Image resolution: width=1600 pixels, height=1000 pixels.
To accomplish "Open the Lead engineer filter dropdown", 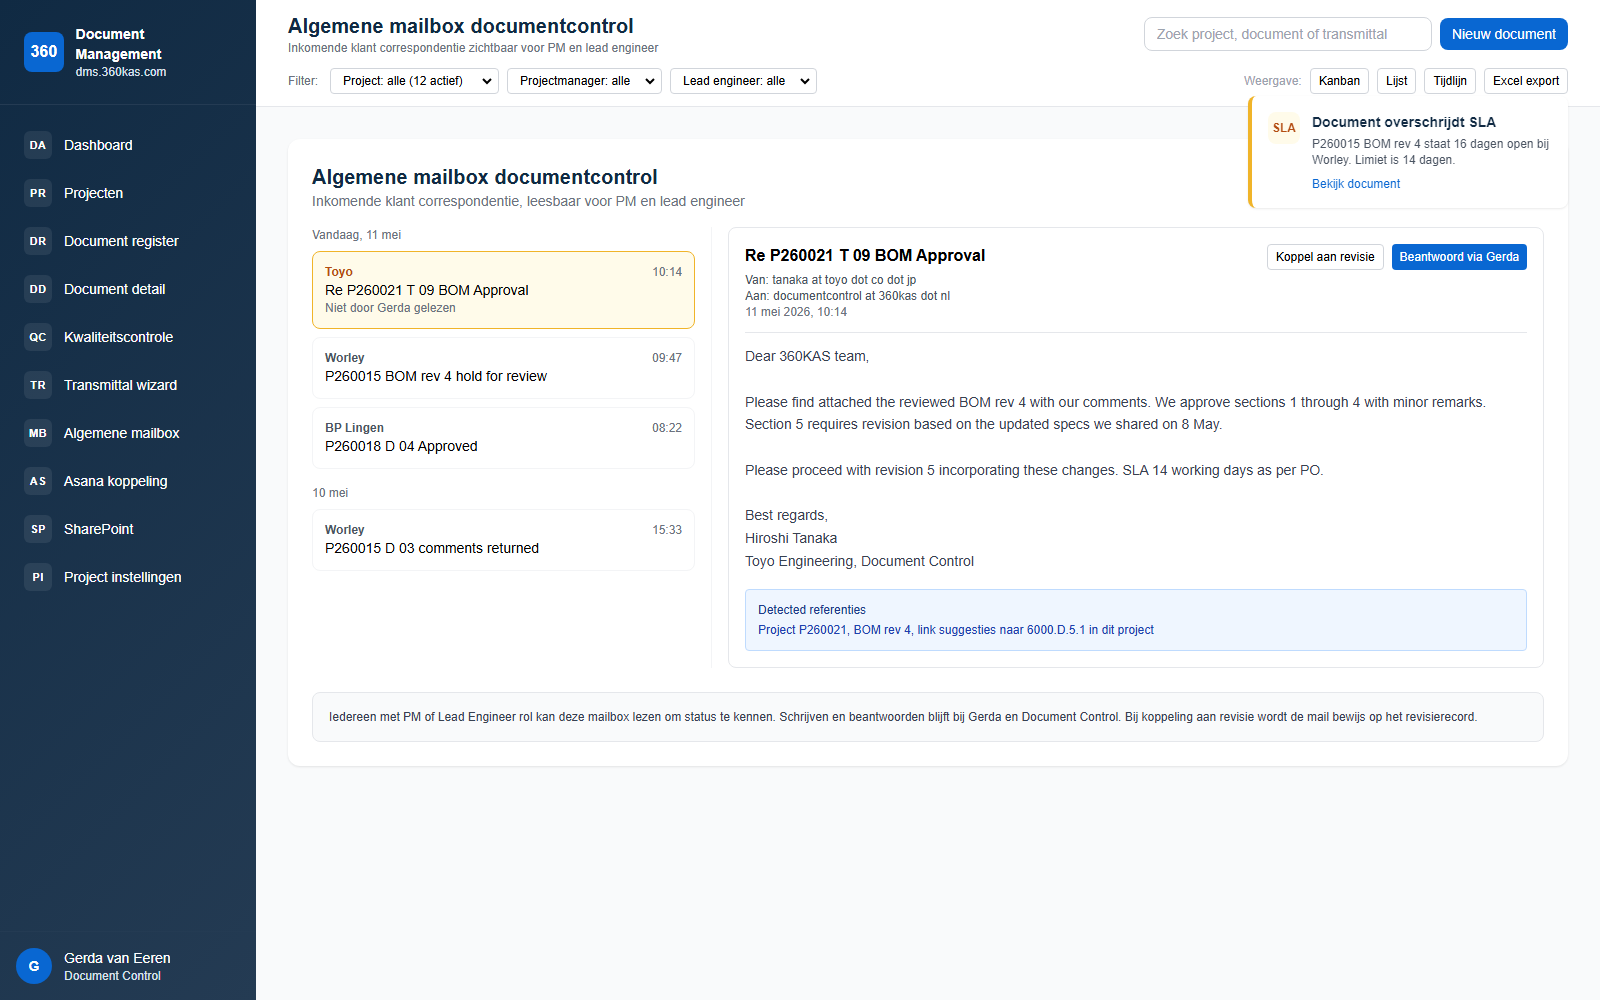I will pos(743,81).
